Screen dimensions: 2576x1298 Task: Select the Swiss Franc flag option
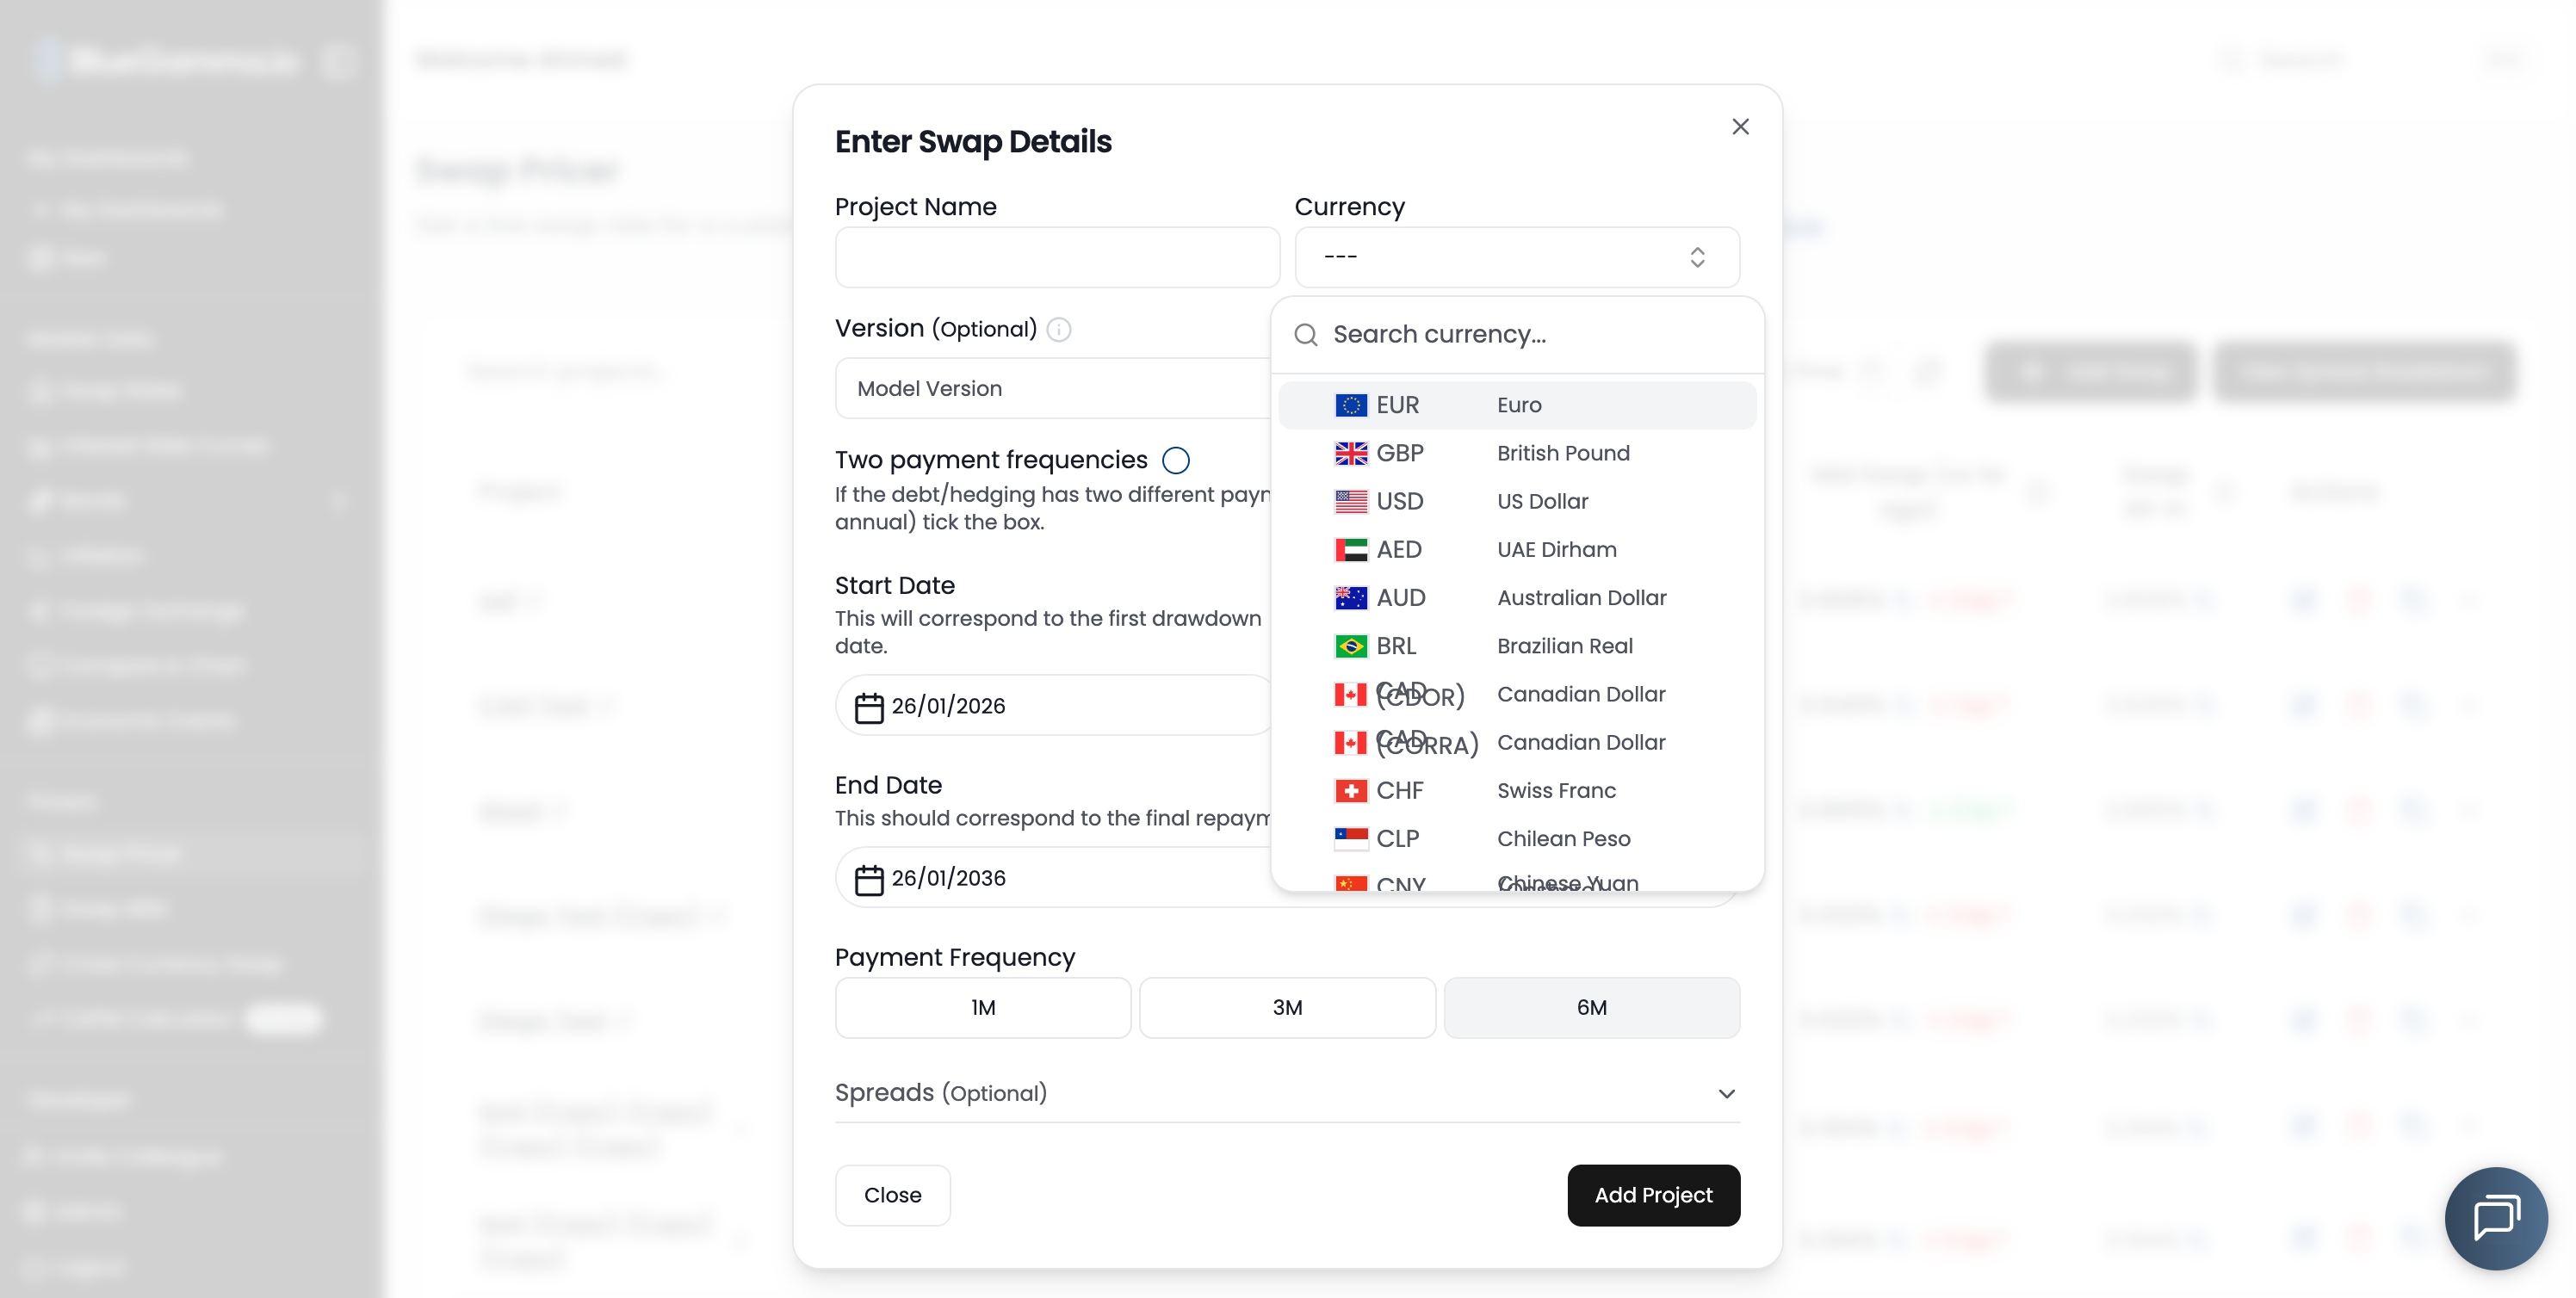click(1351, 791)
